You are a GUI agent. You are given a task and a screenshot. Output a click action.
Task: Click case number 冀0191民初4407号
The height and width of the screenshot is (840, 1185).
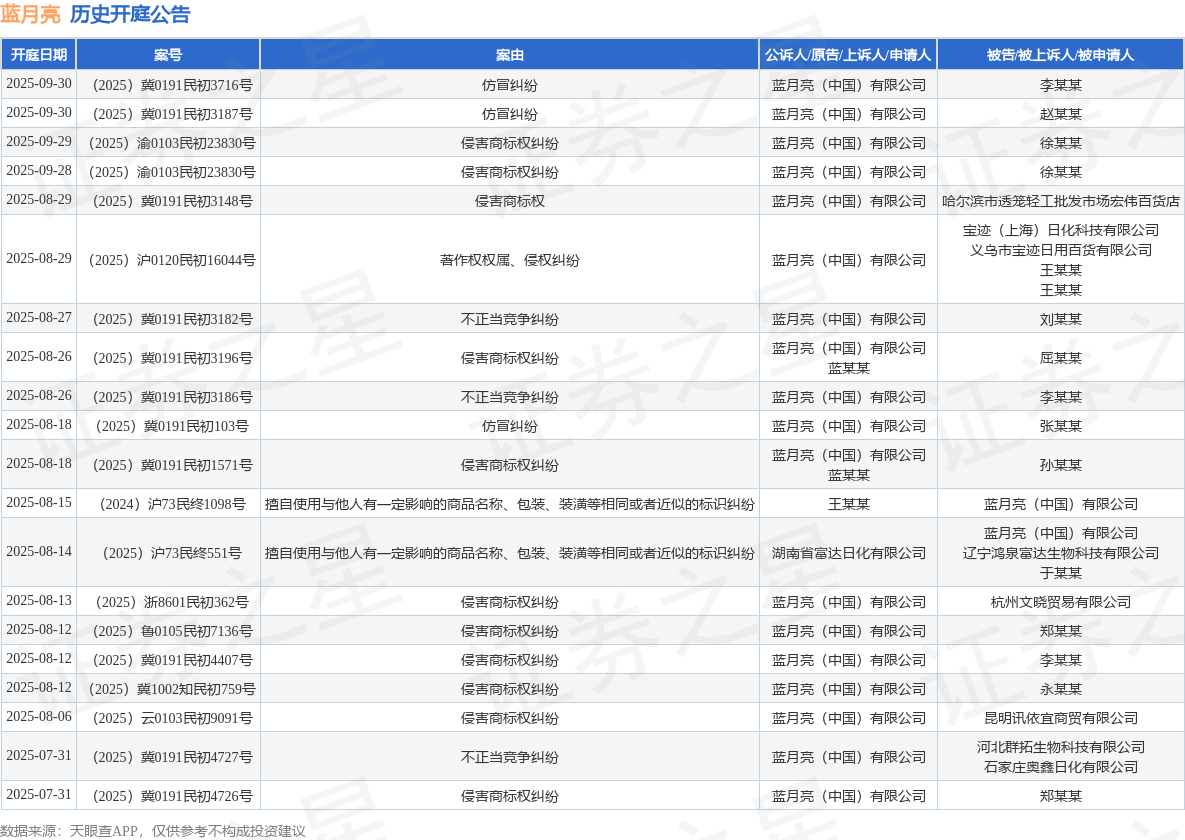[x=172, y=659]
